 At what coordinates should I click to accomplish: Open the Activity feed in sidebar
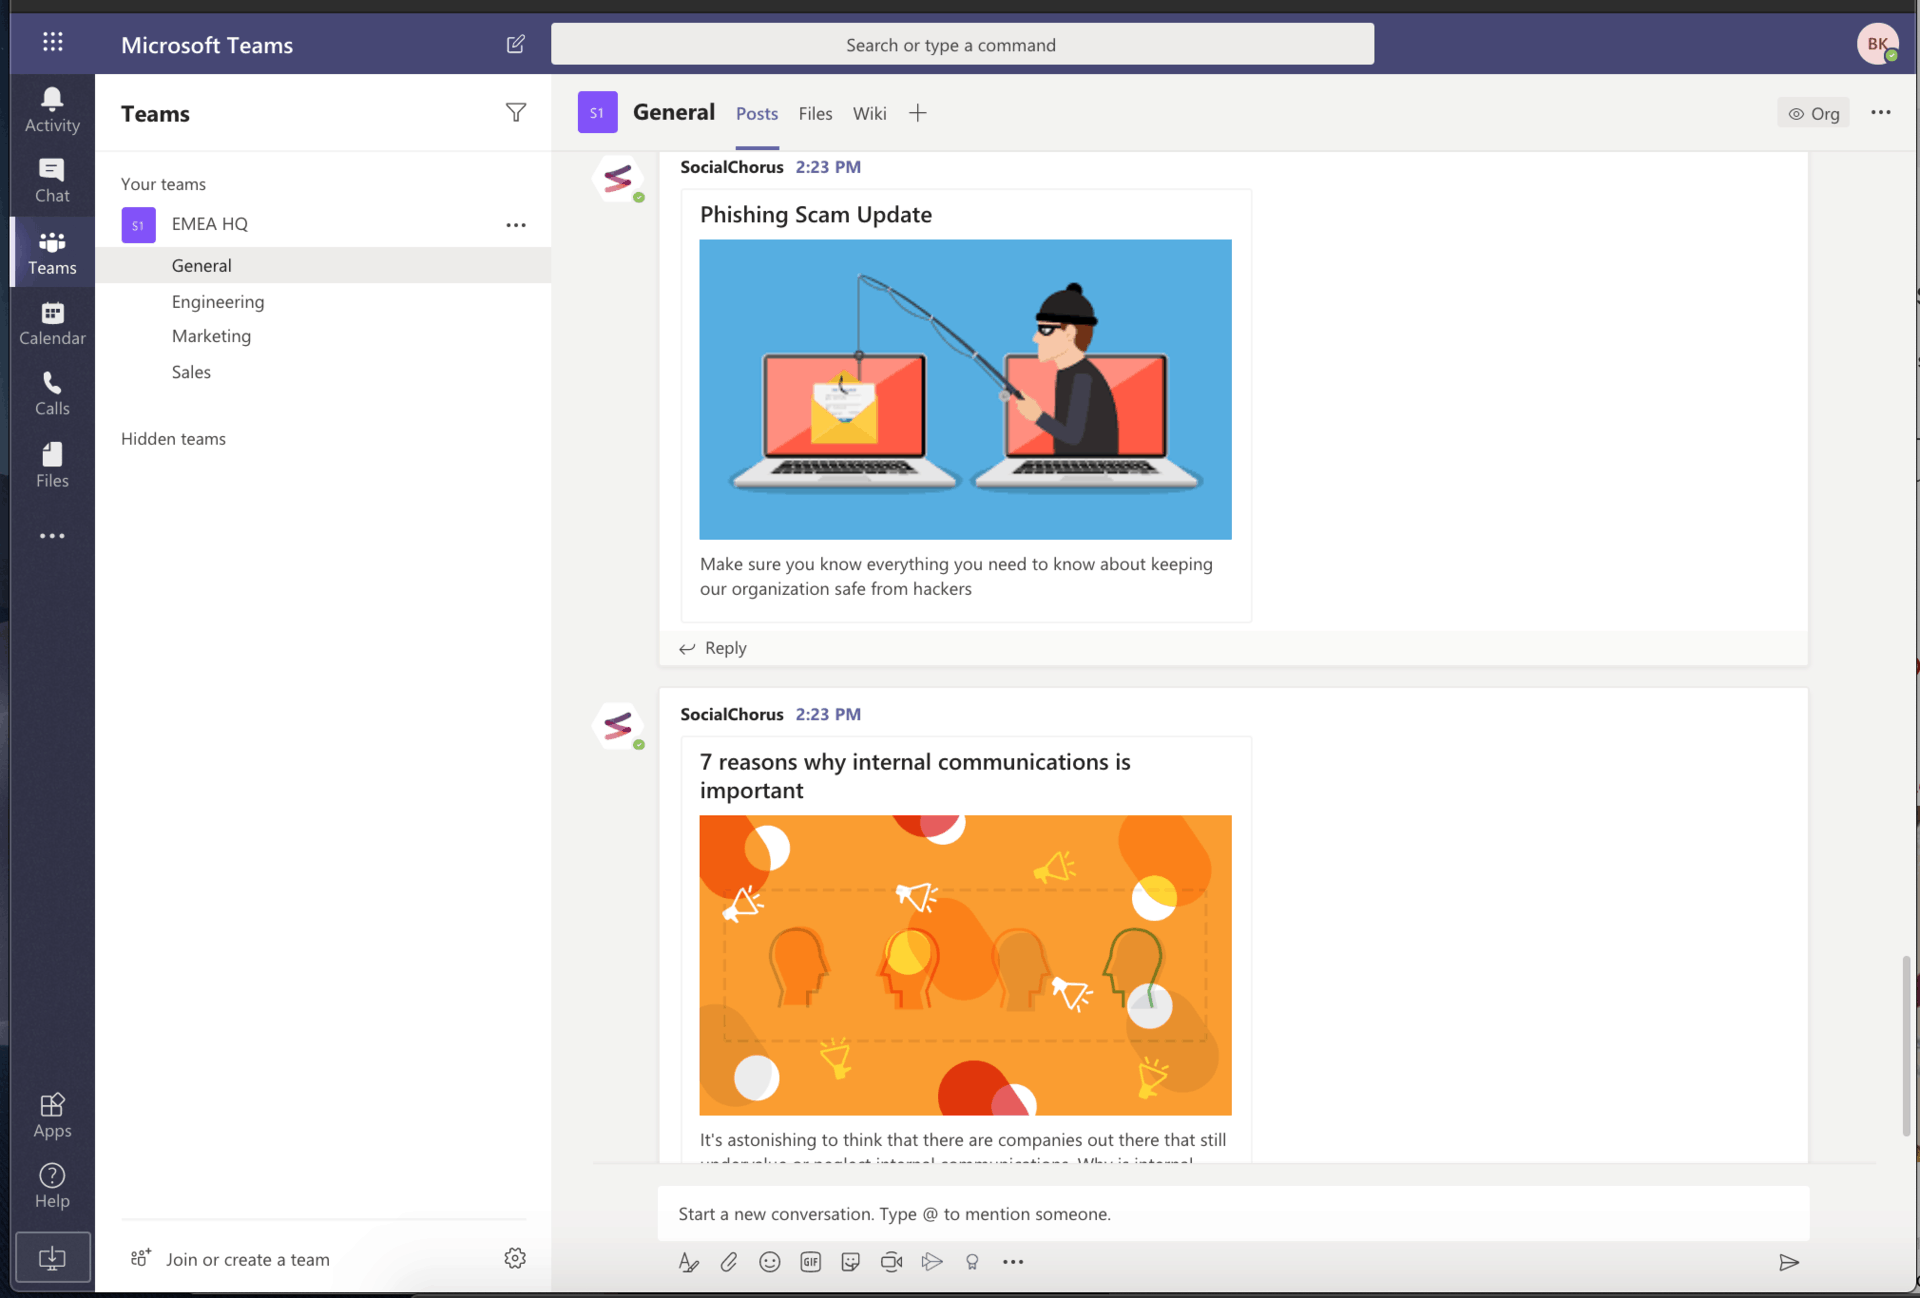pos(52,109)
